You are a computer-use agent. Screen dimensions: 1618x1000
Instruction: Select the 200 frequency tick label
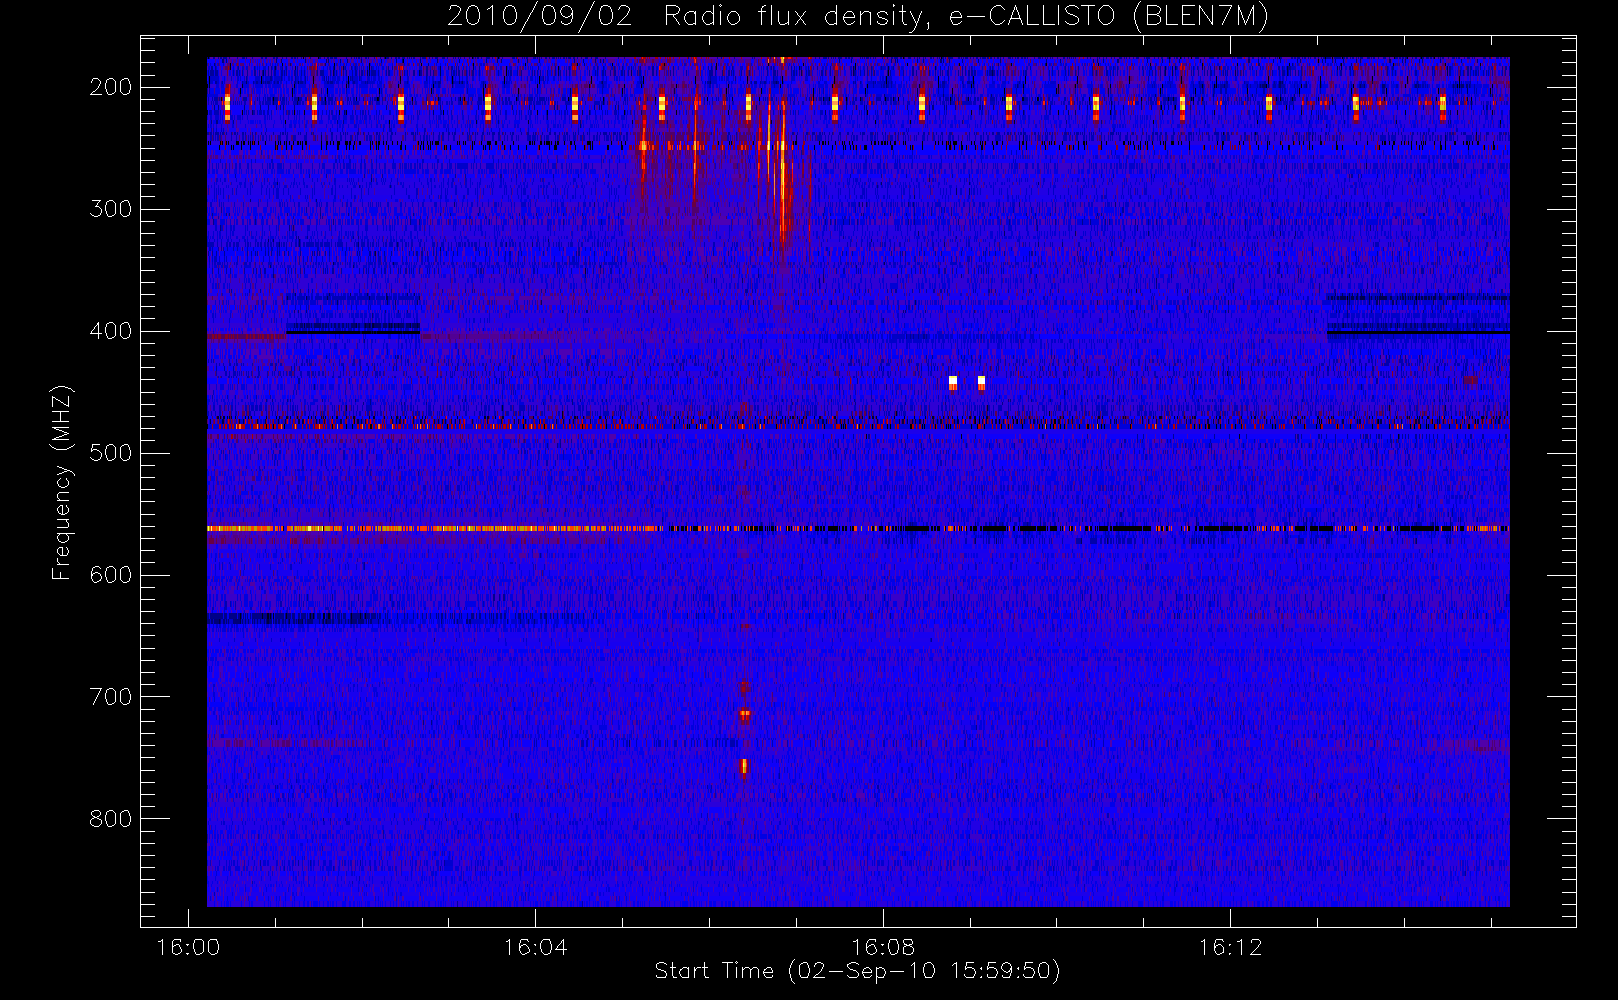point(111,87)
